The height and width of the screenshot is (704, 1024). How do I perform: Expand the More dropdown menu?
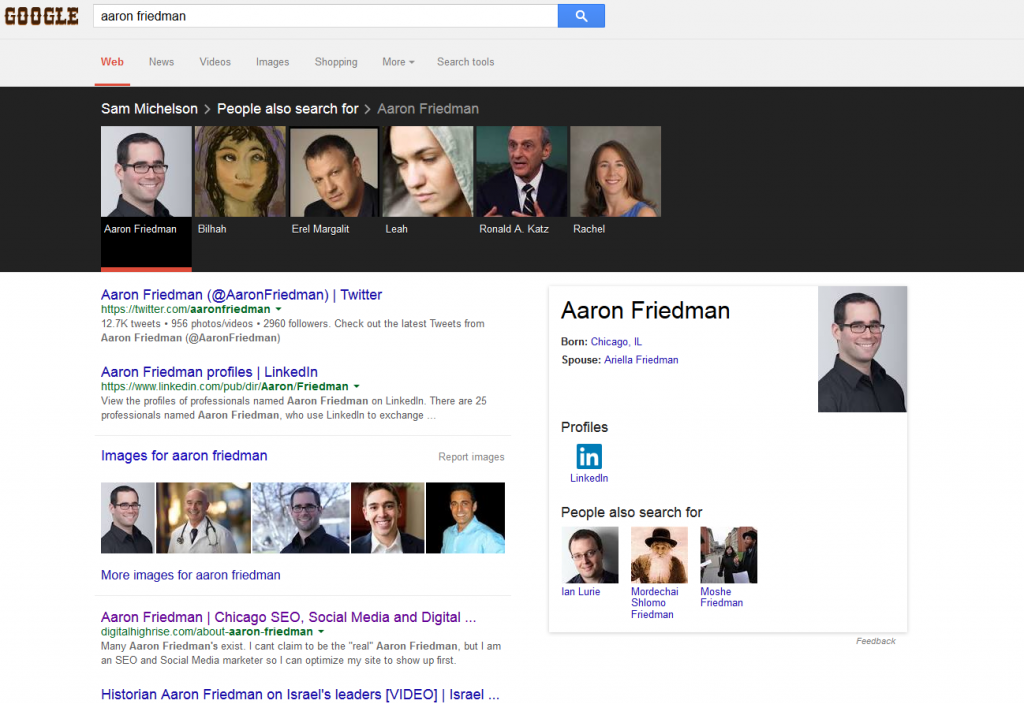click(x=398, y=62)
